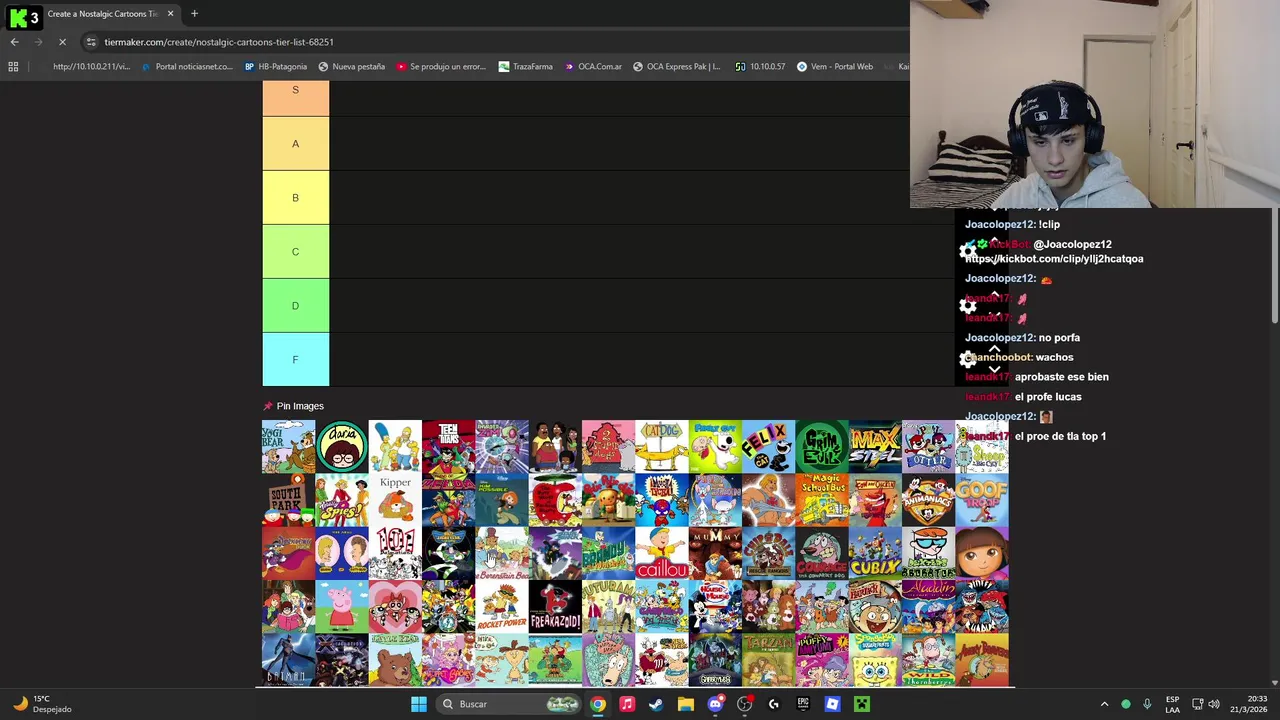Image resolution: width=1280 pixels, height=720 pixels.
Task: Select the Daria cartoon thumbnail
Action: point(342,446)
